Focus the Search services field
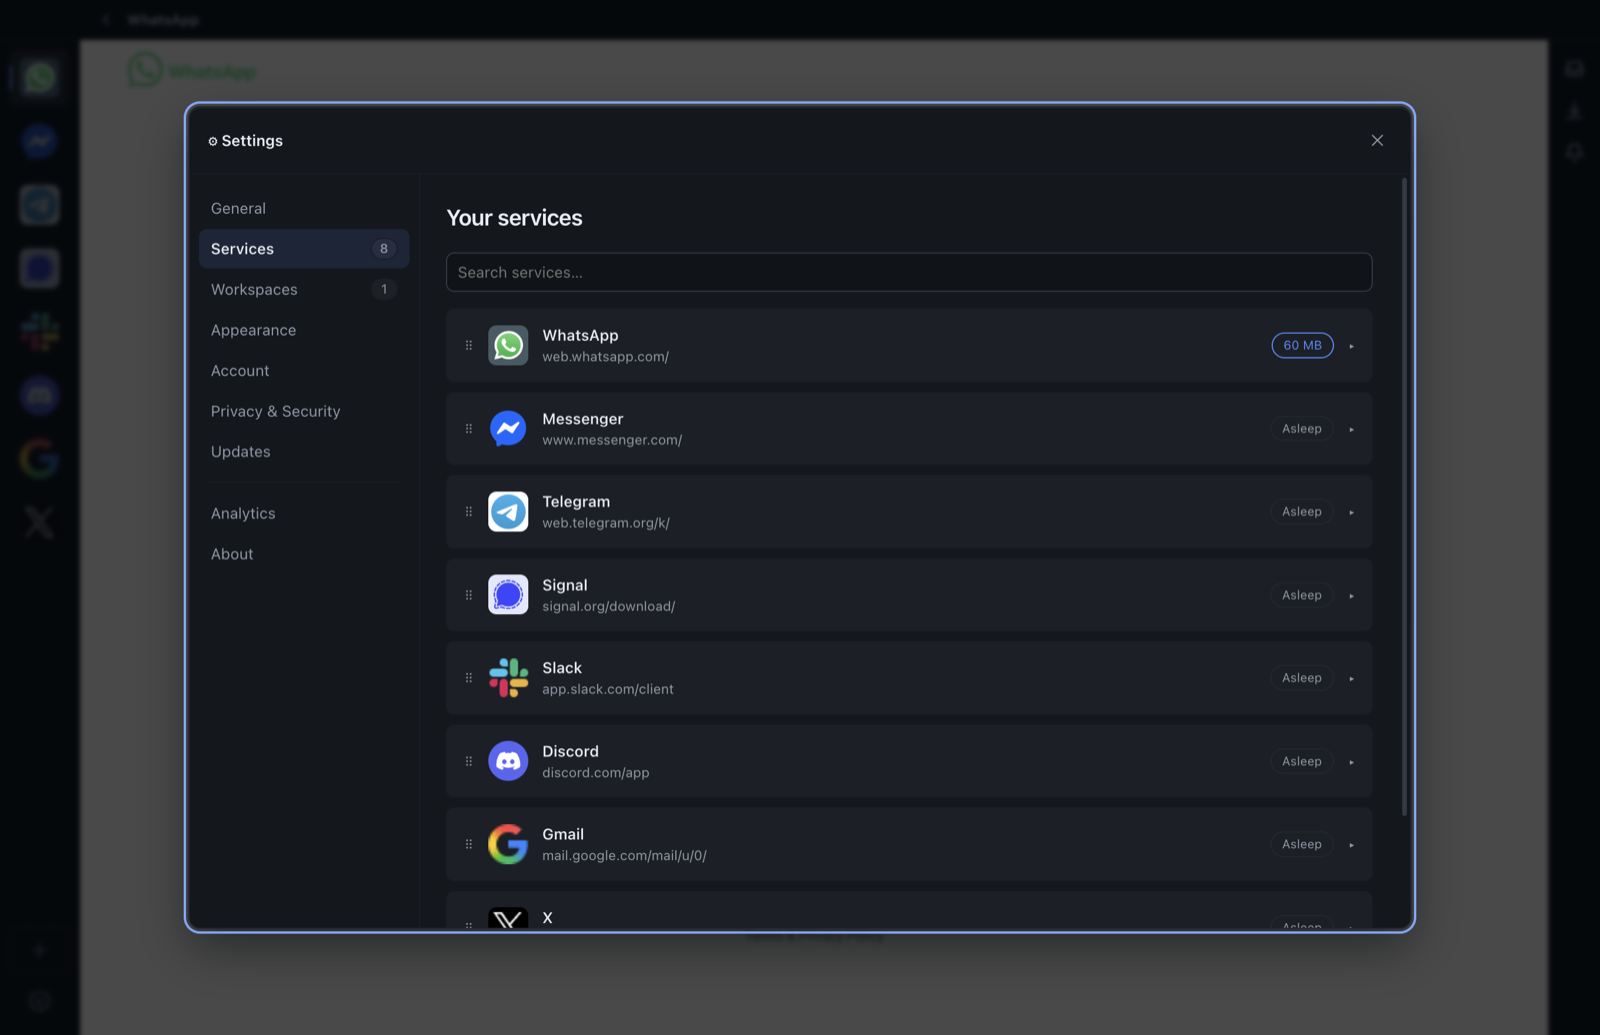The width and height of the screenshot is (1600, 1035). pos(909,272)
